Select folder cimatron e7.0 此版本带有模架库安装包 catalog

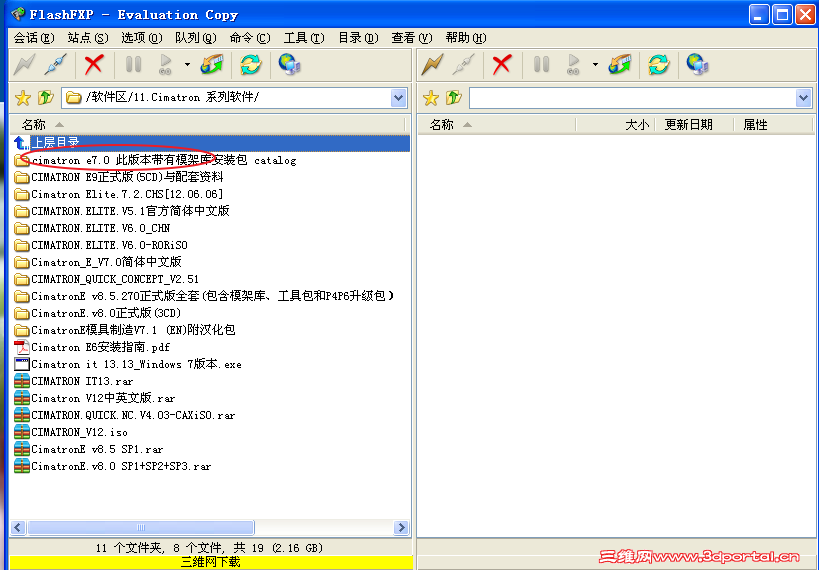pos(156,160)
